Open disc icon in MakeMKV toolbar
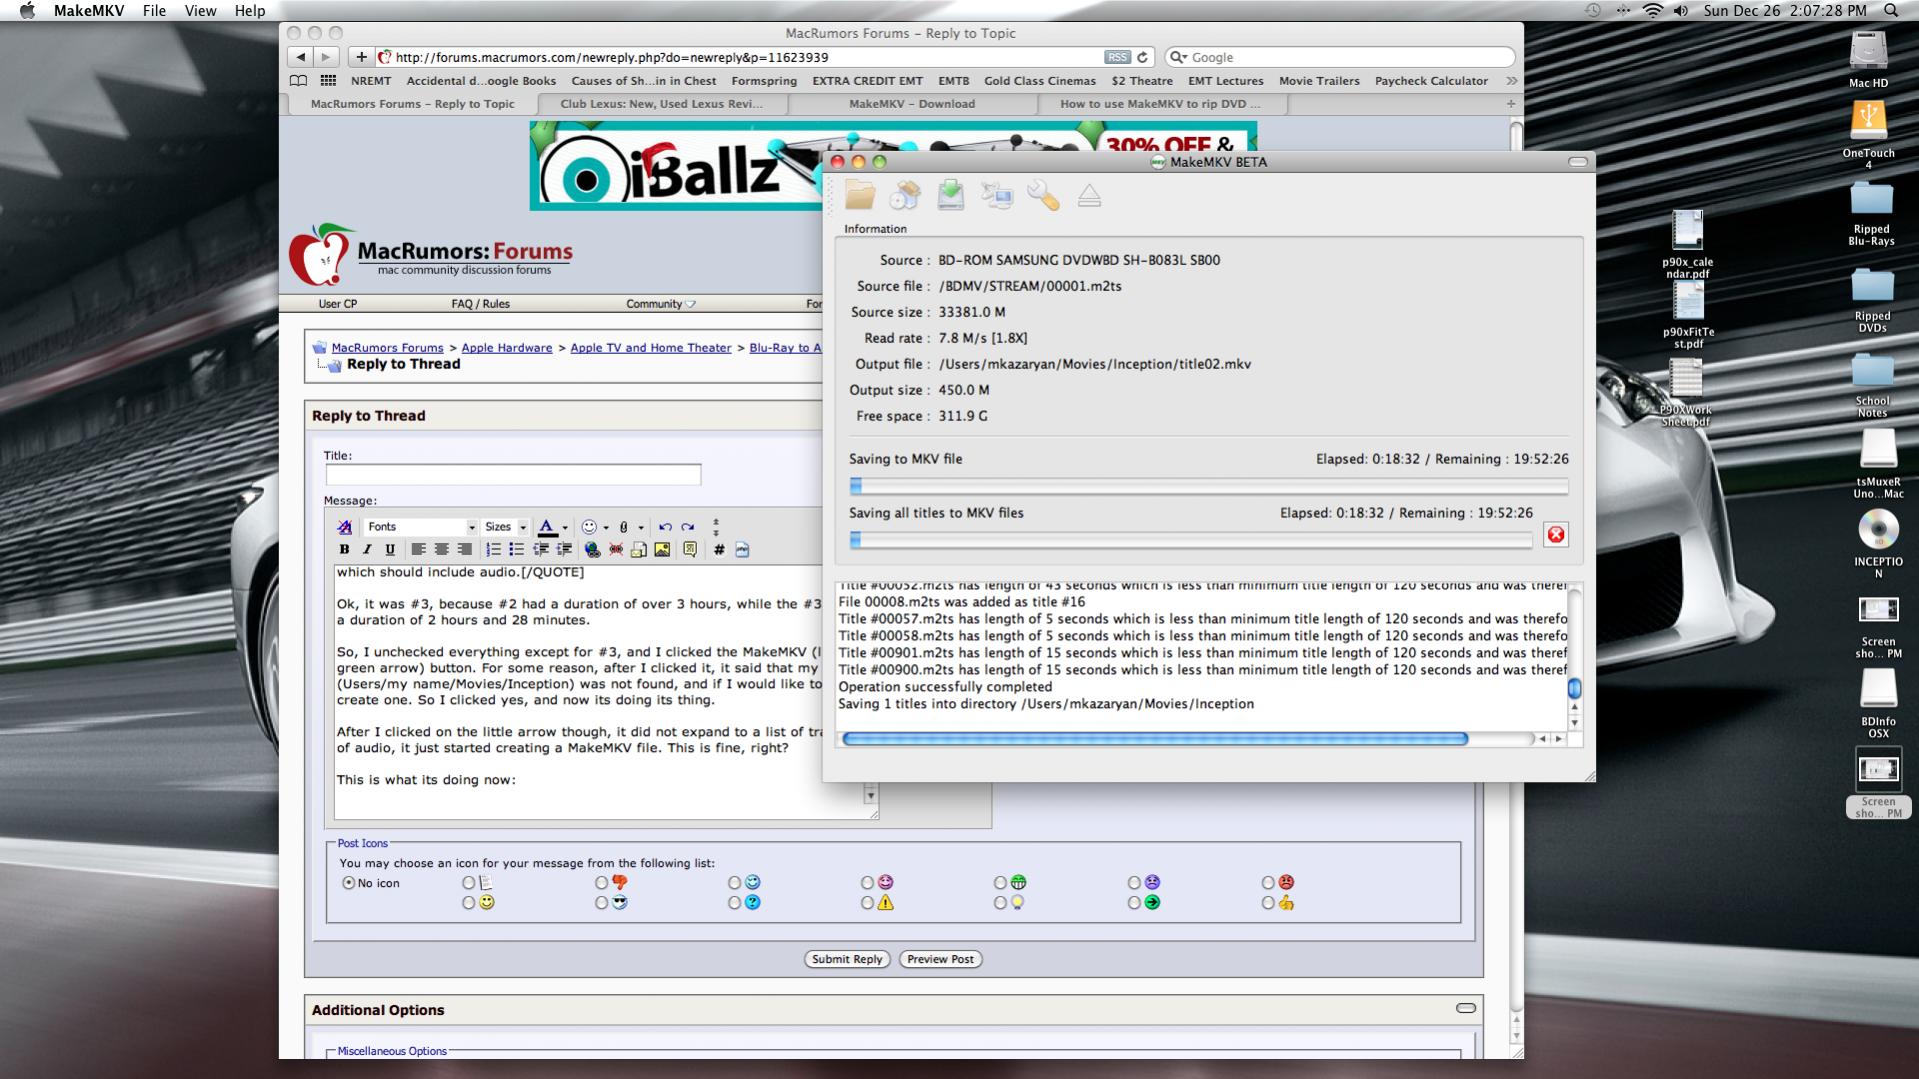 (905, 195)
